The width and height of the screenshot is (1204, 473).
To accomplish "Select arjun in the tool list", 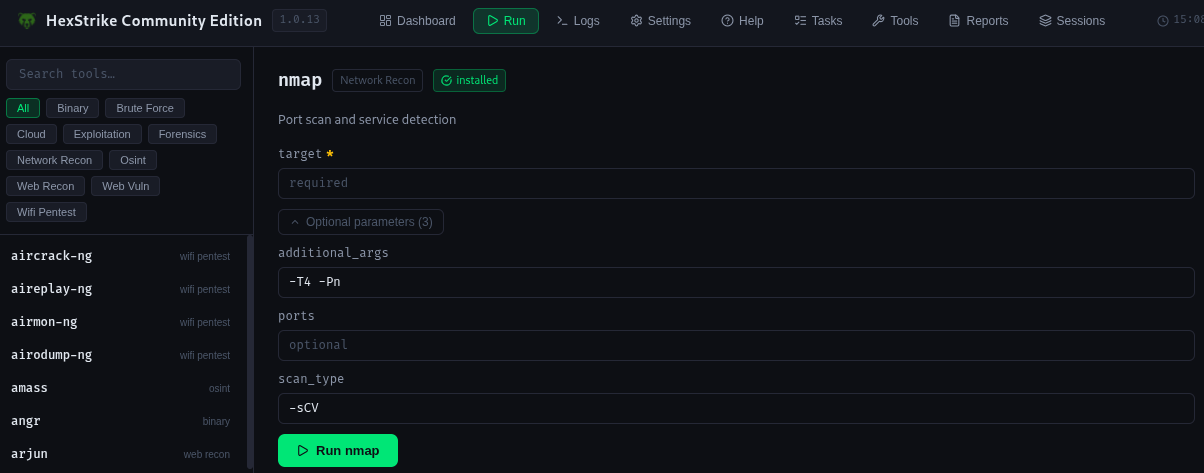I will (122, 454).
